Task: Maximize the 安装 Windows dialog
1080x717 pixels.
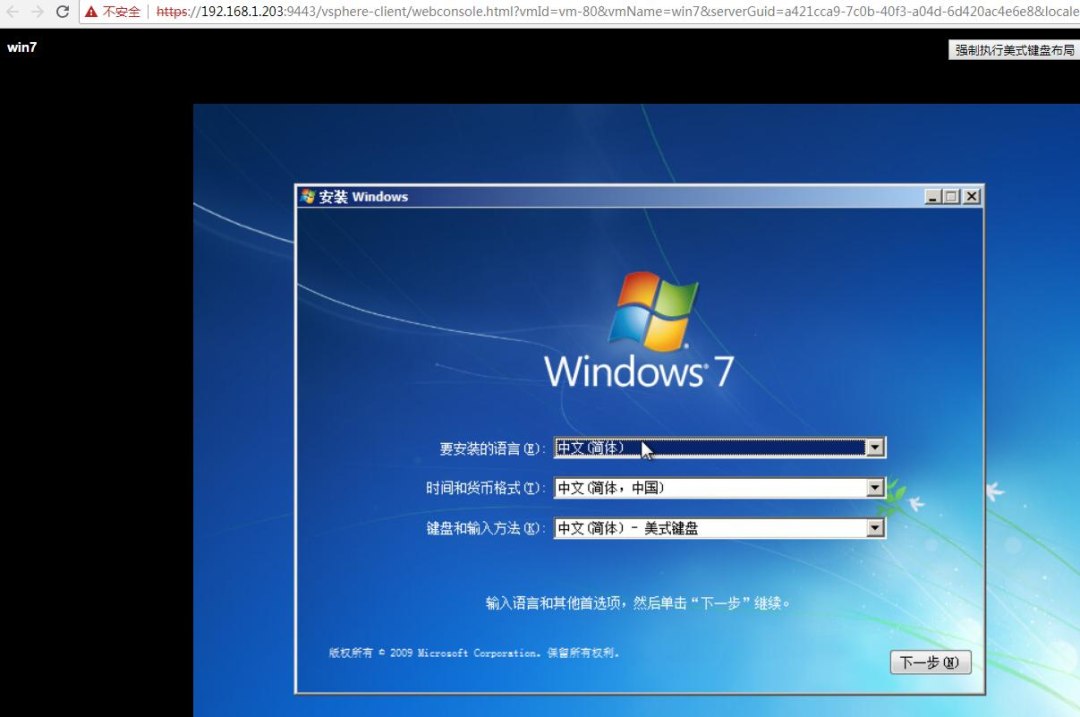Action: click(x=951, y=197)
